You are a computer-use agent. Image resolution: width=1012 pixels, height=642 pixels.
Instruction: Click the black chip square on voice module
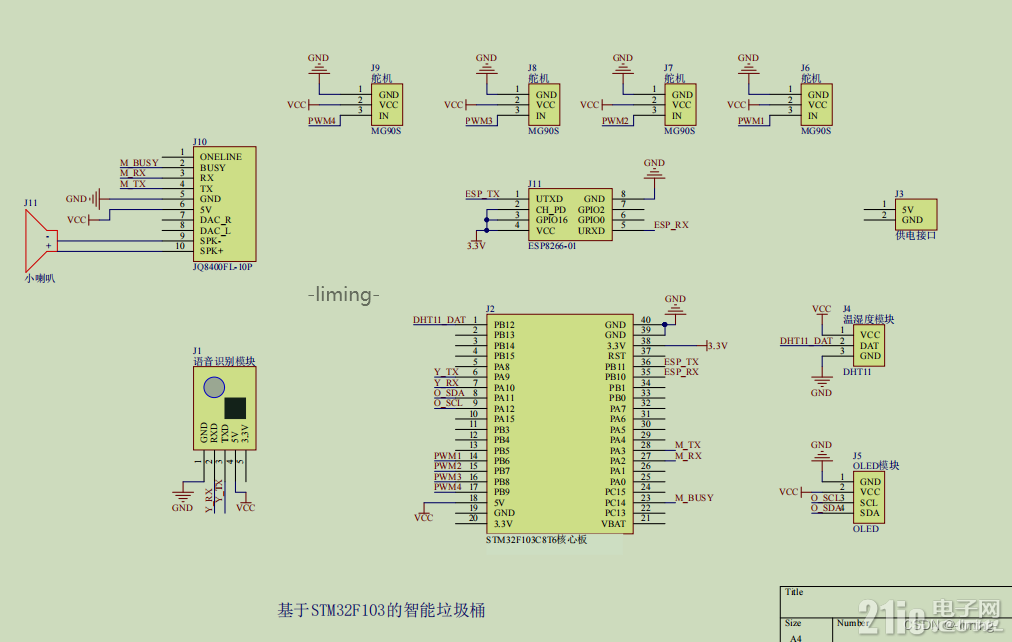click(235, 408)
